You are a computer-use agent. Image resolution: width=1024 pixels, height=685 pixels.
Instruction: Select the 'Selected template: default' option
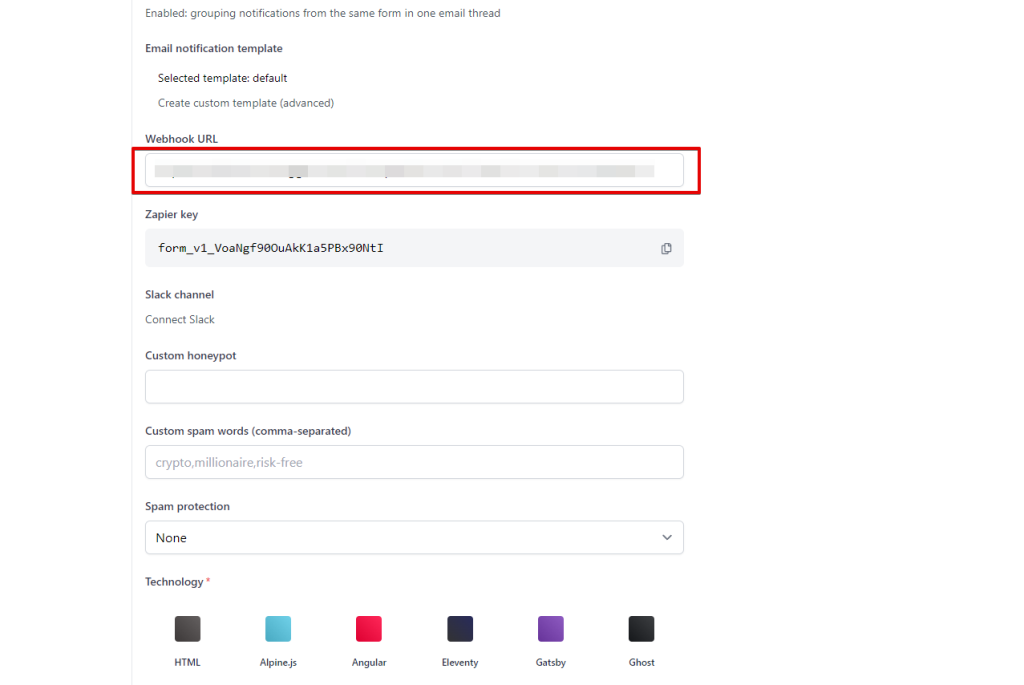223,78
